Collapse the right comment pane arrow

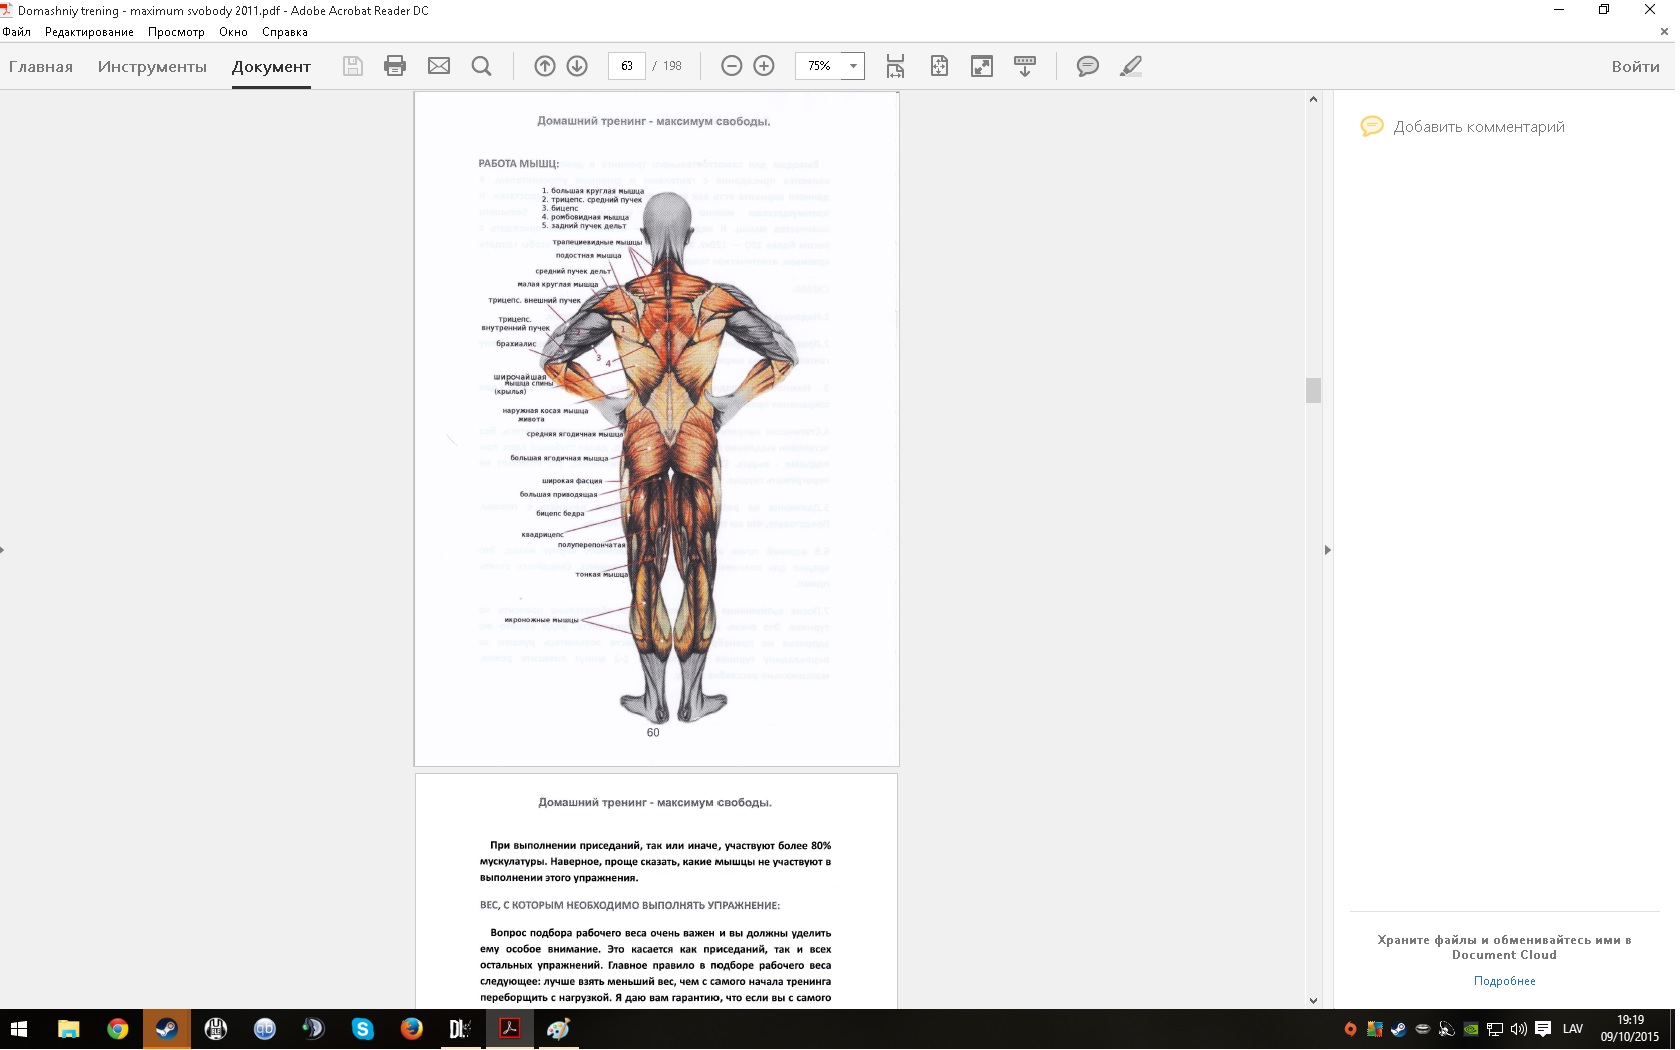click(1327, 549)
